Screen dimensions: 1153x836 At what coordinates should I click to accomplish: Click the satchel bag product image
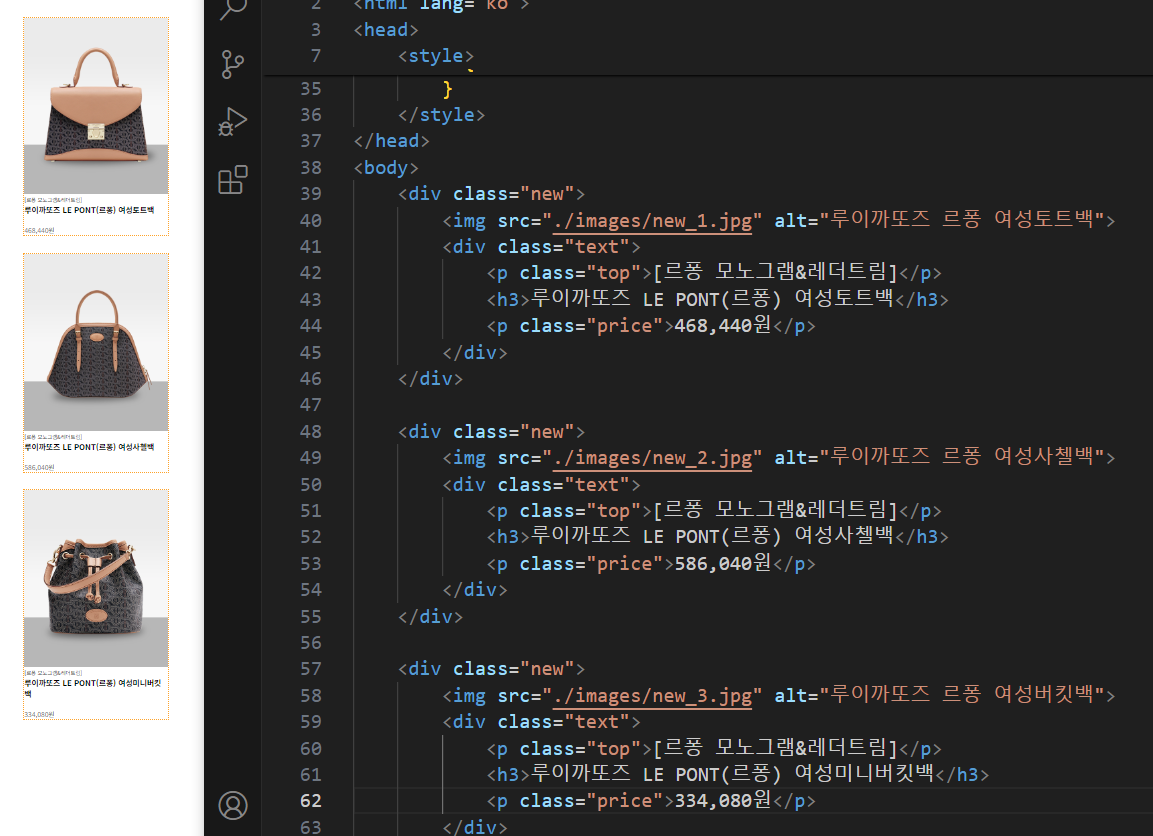96,343
